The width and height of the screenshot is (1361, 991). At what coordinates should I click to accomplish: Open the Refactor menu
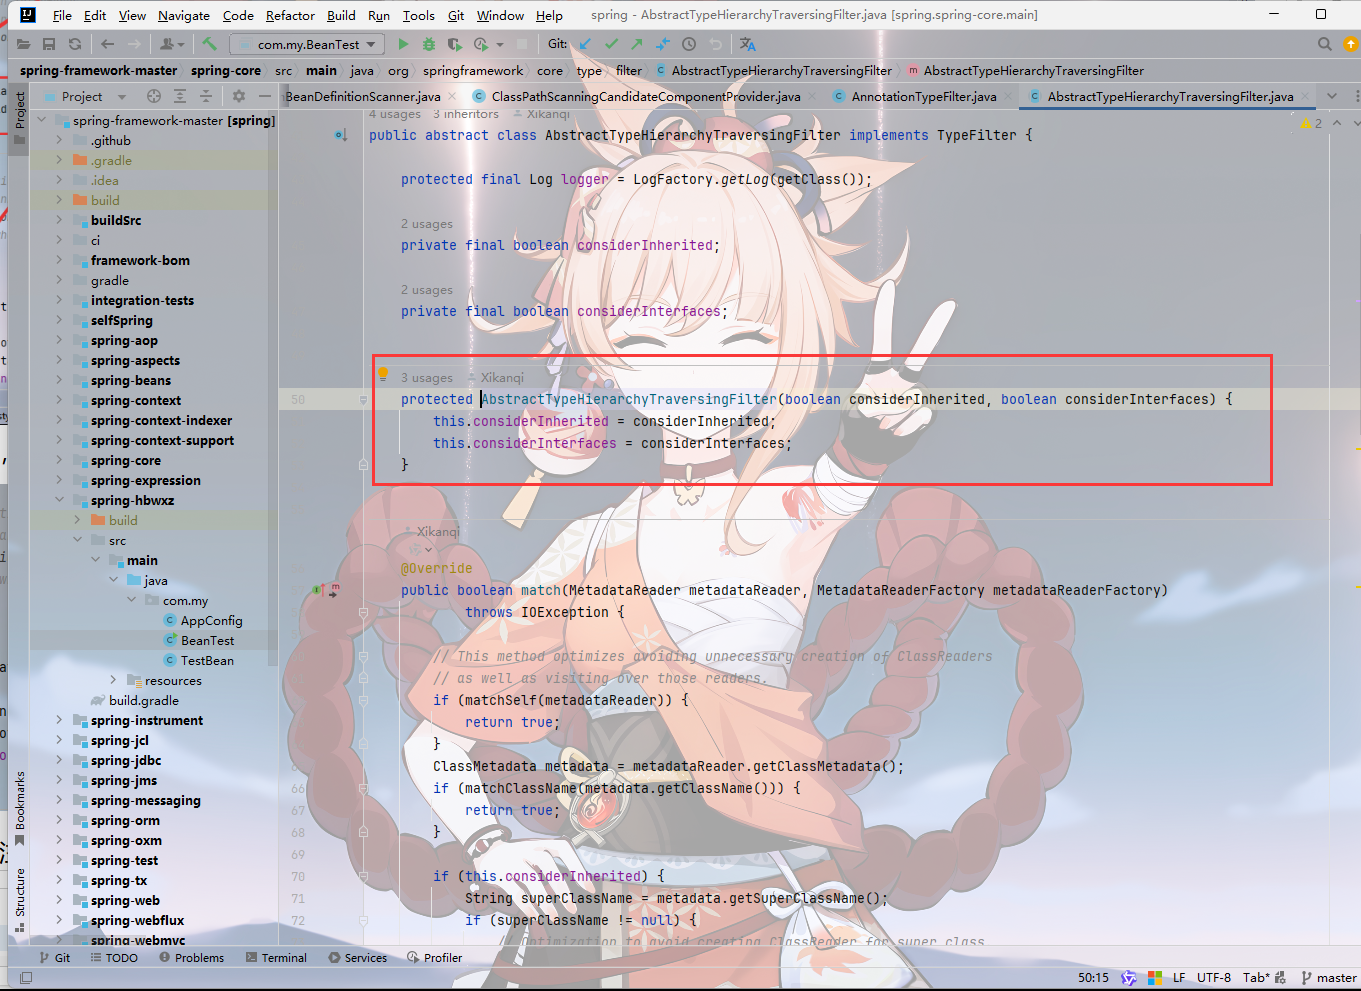point(290,15)
